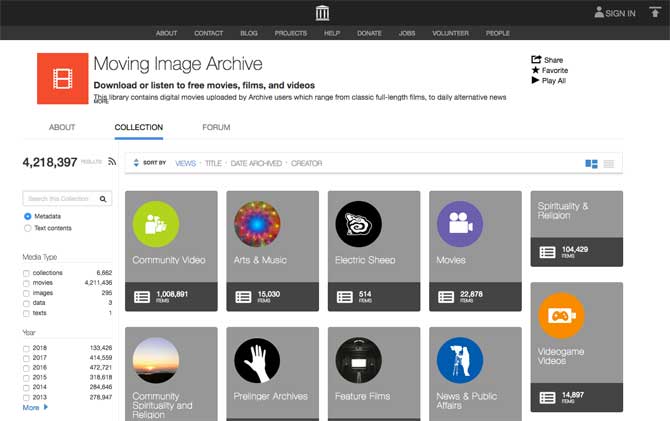Open the ABOUT tab
The image size is (670, 421).
[62, 127]
